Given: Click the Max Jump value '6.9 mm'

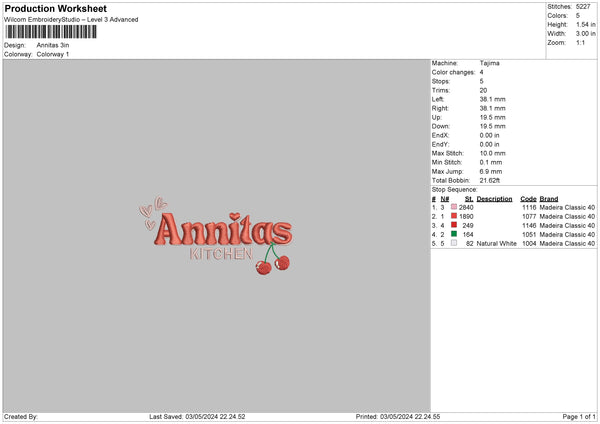Looking at the screenshot, I should 491,171.
